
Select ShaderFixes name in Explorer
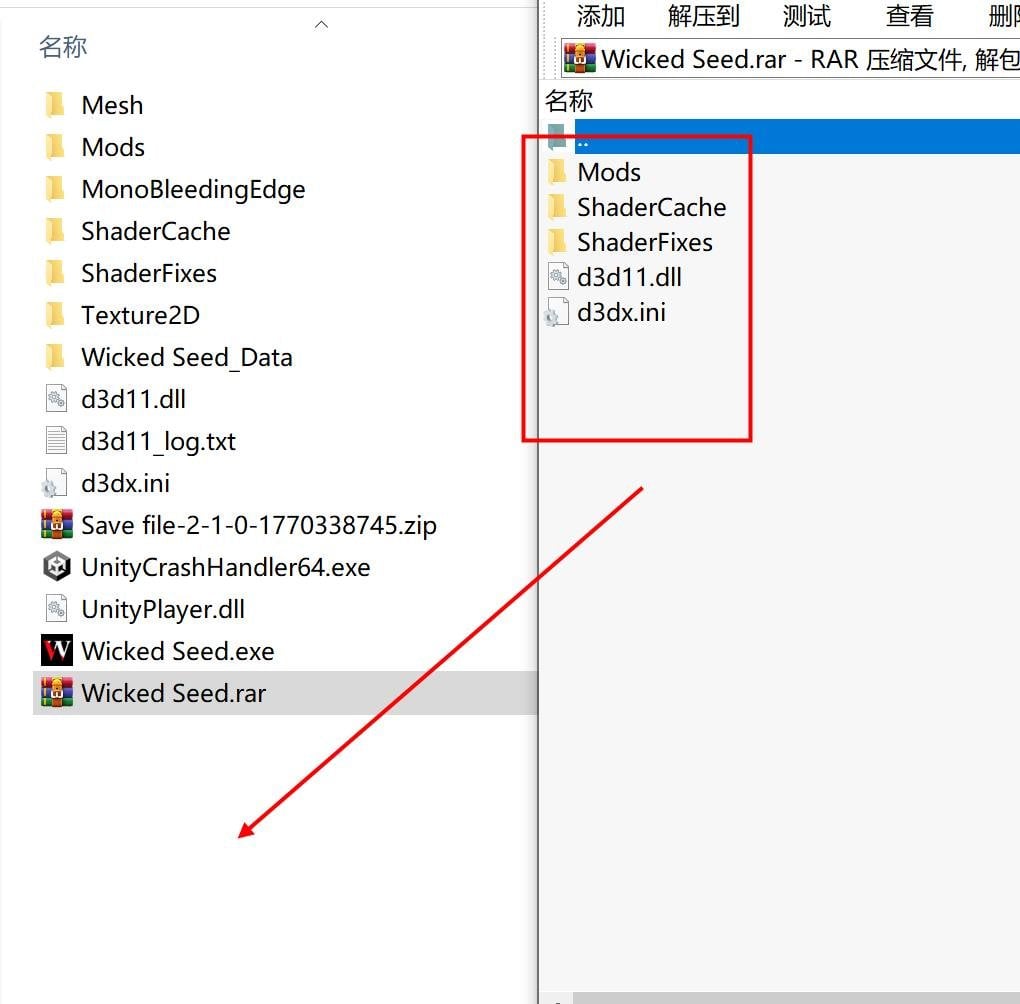(x=149, y=273)
